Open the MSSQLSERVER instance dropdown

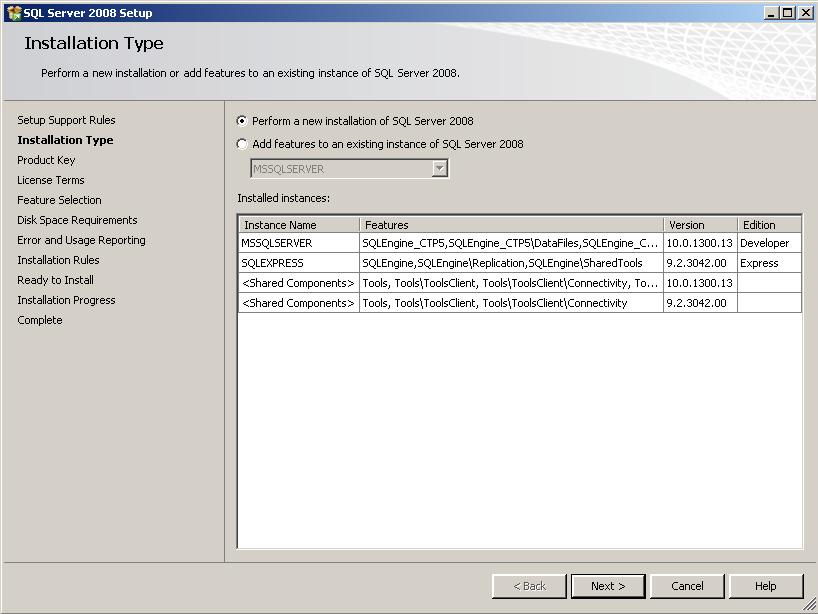pos(436,168)
